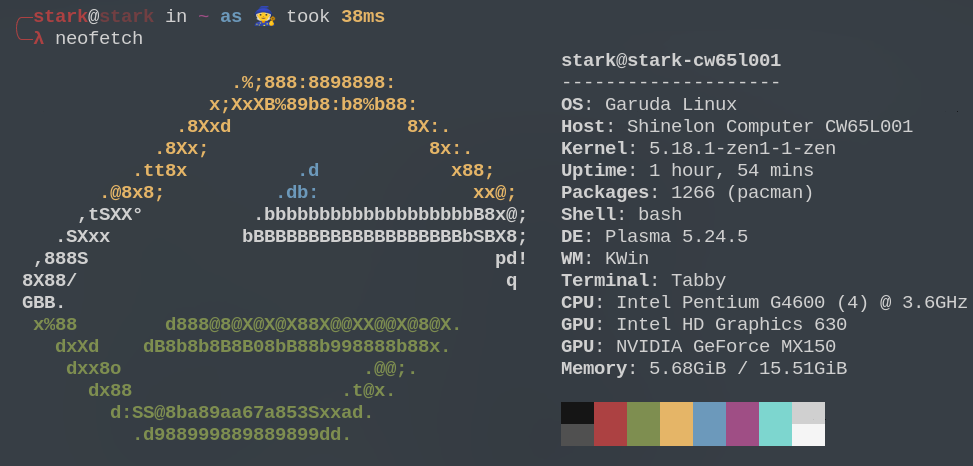
Task: Click the Packages count line
Action: pos(687,193)
